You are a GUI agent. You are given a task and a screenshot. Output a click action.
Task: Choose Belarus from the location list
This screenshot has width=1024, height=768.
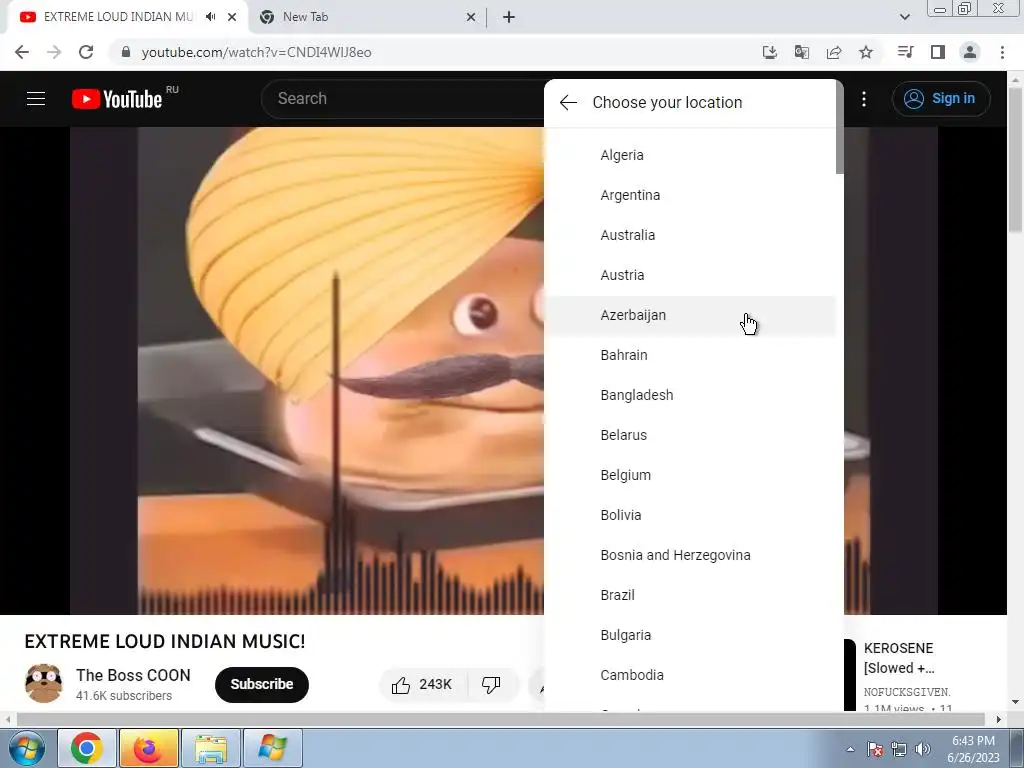point(690,435)
